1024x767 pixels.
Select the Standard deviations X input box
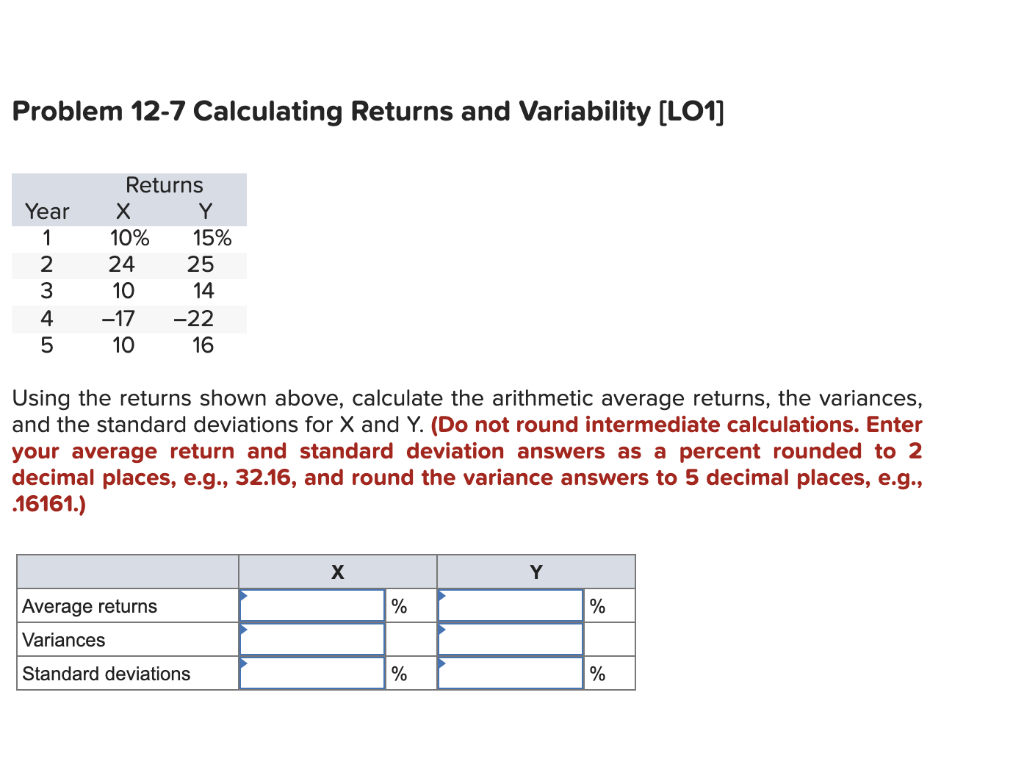pos(311,673)
